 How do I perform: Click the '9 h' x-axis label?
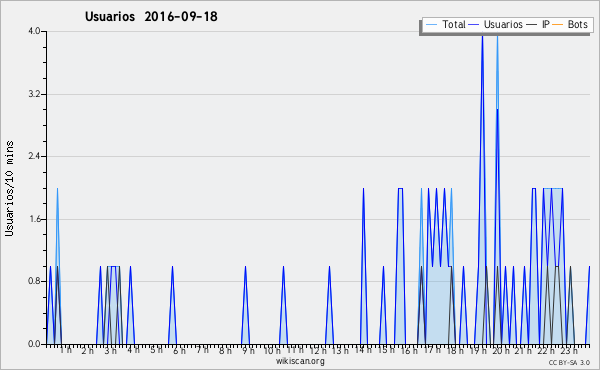248,350
